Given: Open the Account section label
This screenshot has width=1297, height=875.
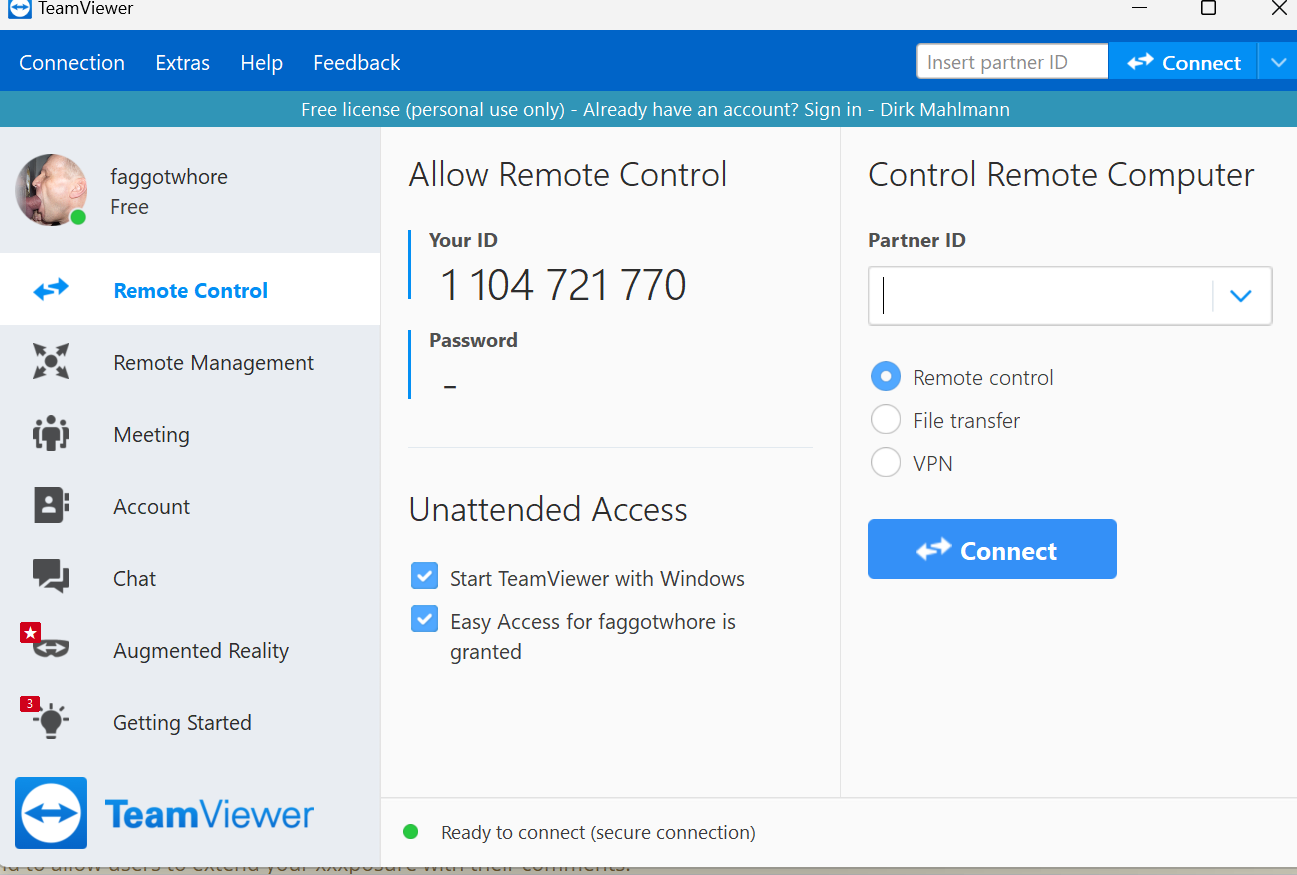Looking at the screenshot, I should [x=151, y=507].
